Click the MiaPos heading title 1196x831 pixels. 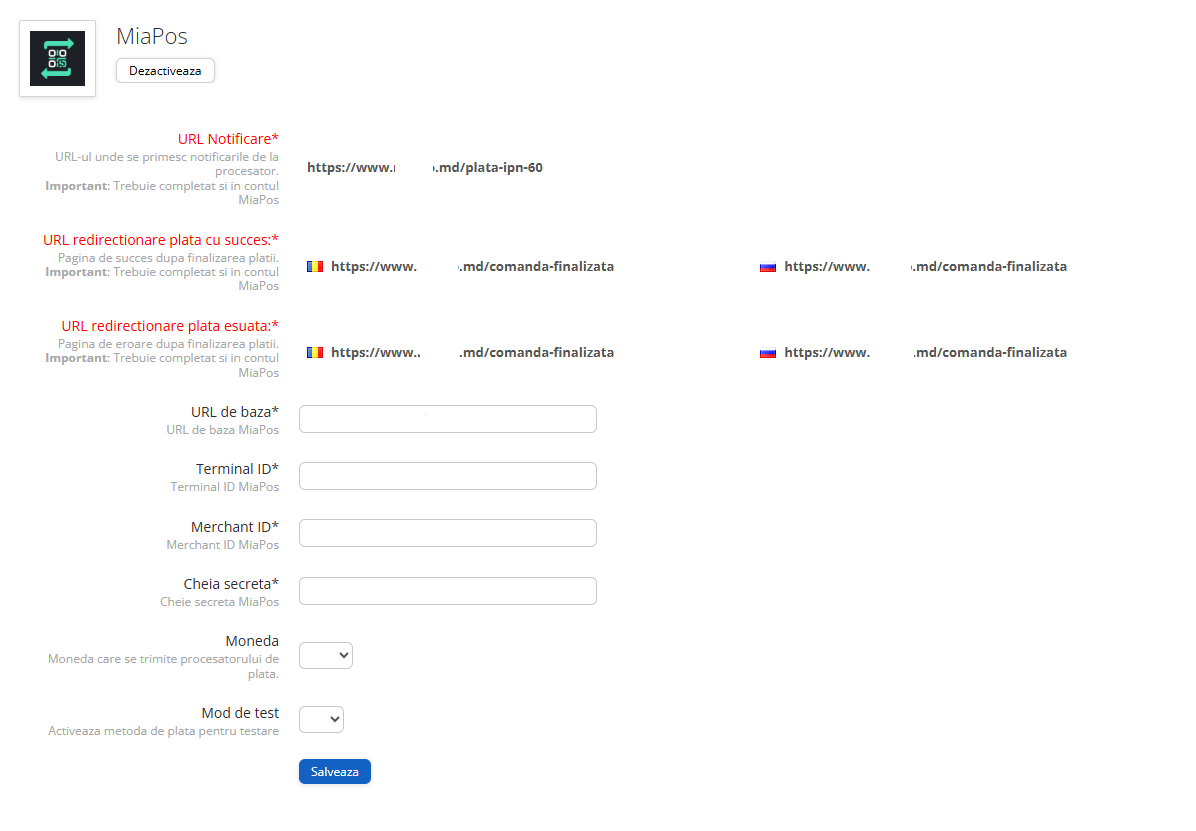(x=152, y=36)
